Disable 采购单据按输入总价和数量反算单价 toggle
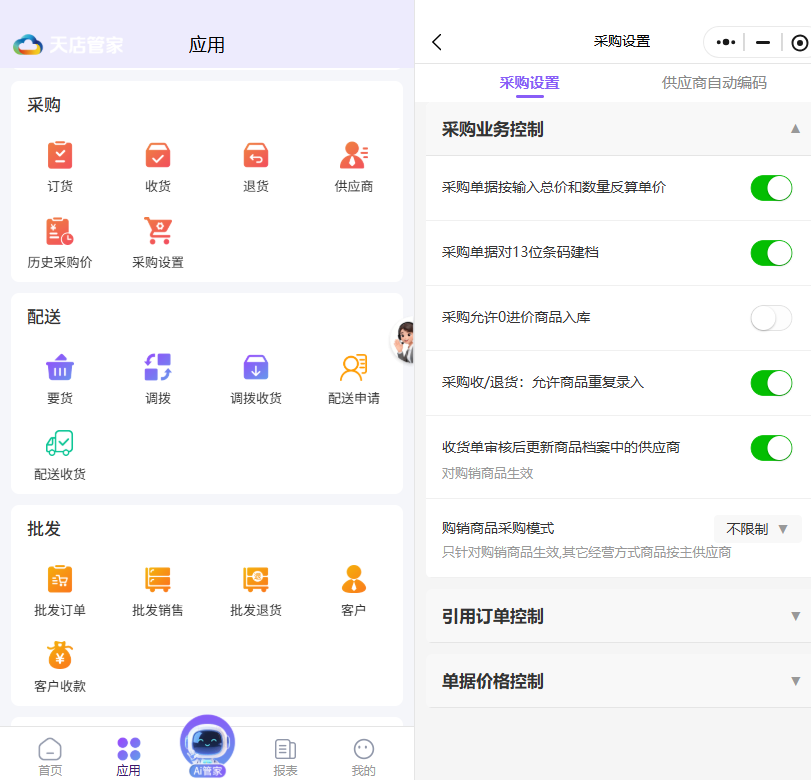811x780 pixels. tap(771, 188)
